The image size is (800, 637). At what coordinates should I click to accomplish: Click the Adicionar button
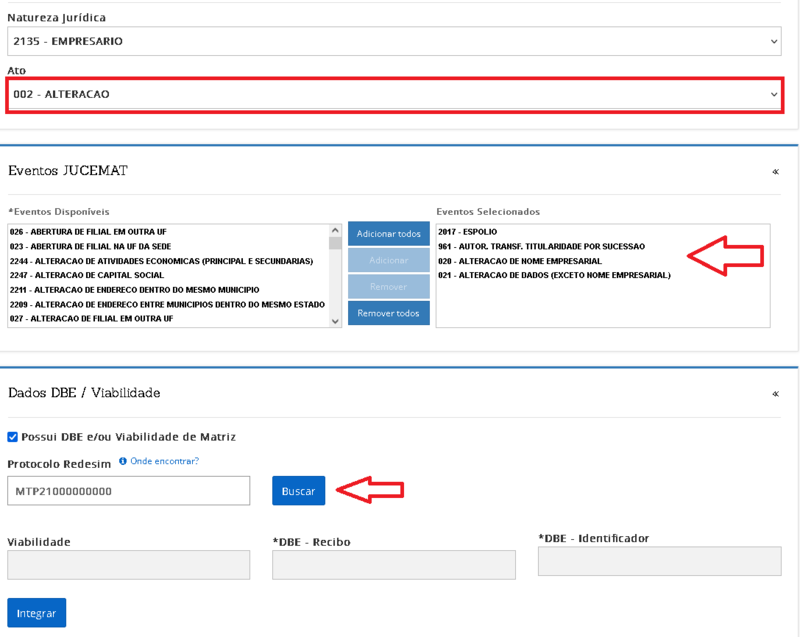(x=389, y=260)
